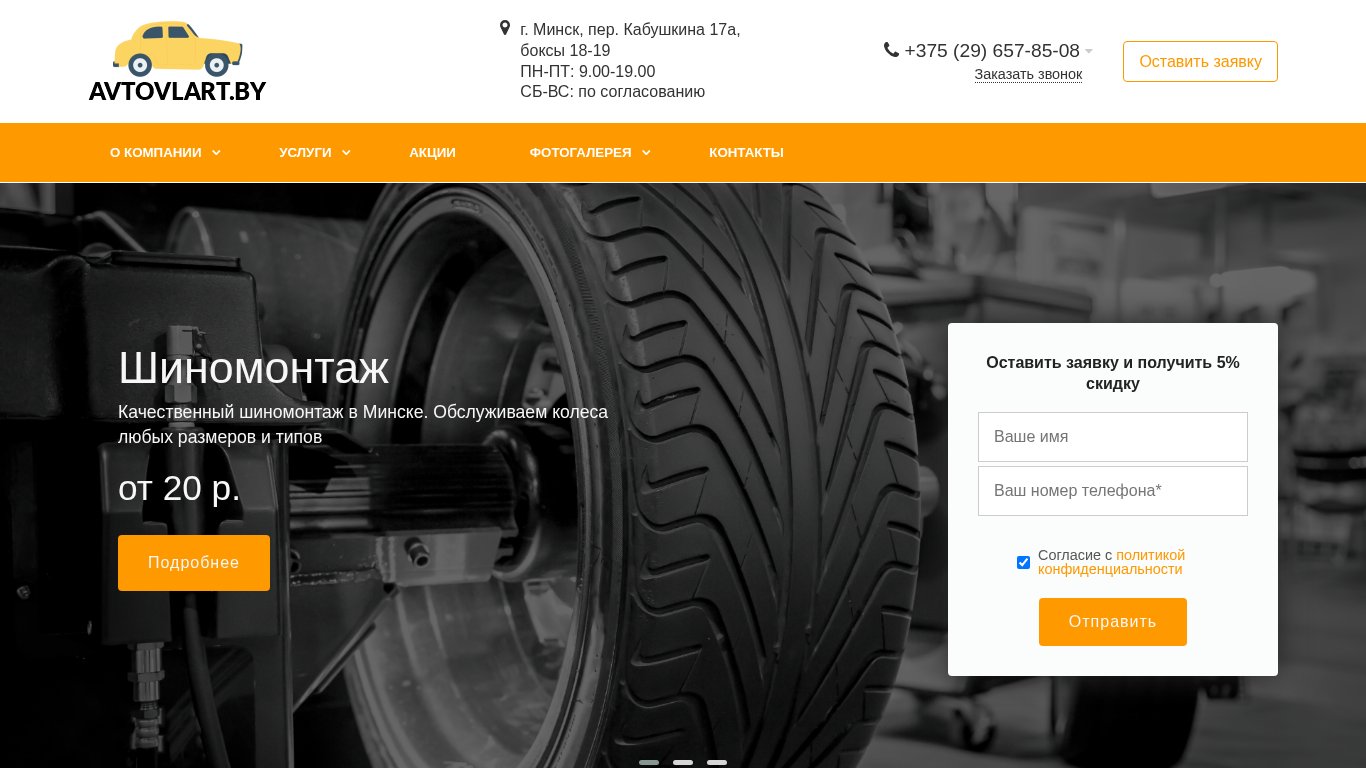Click the yellow car logo
Image resolution: width=1366 pixels, height=768 pixels.
click(178, 48)
